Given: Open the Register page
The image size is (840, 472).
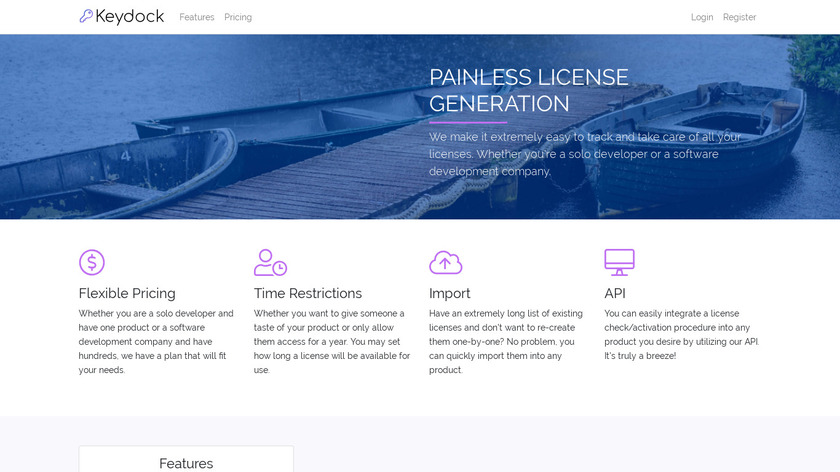Looking at the screenshot, I should pos(739,17).
